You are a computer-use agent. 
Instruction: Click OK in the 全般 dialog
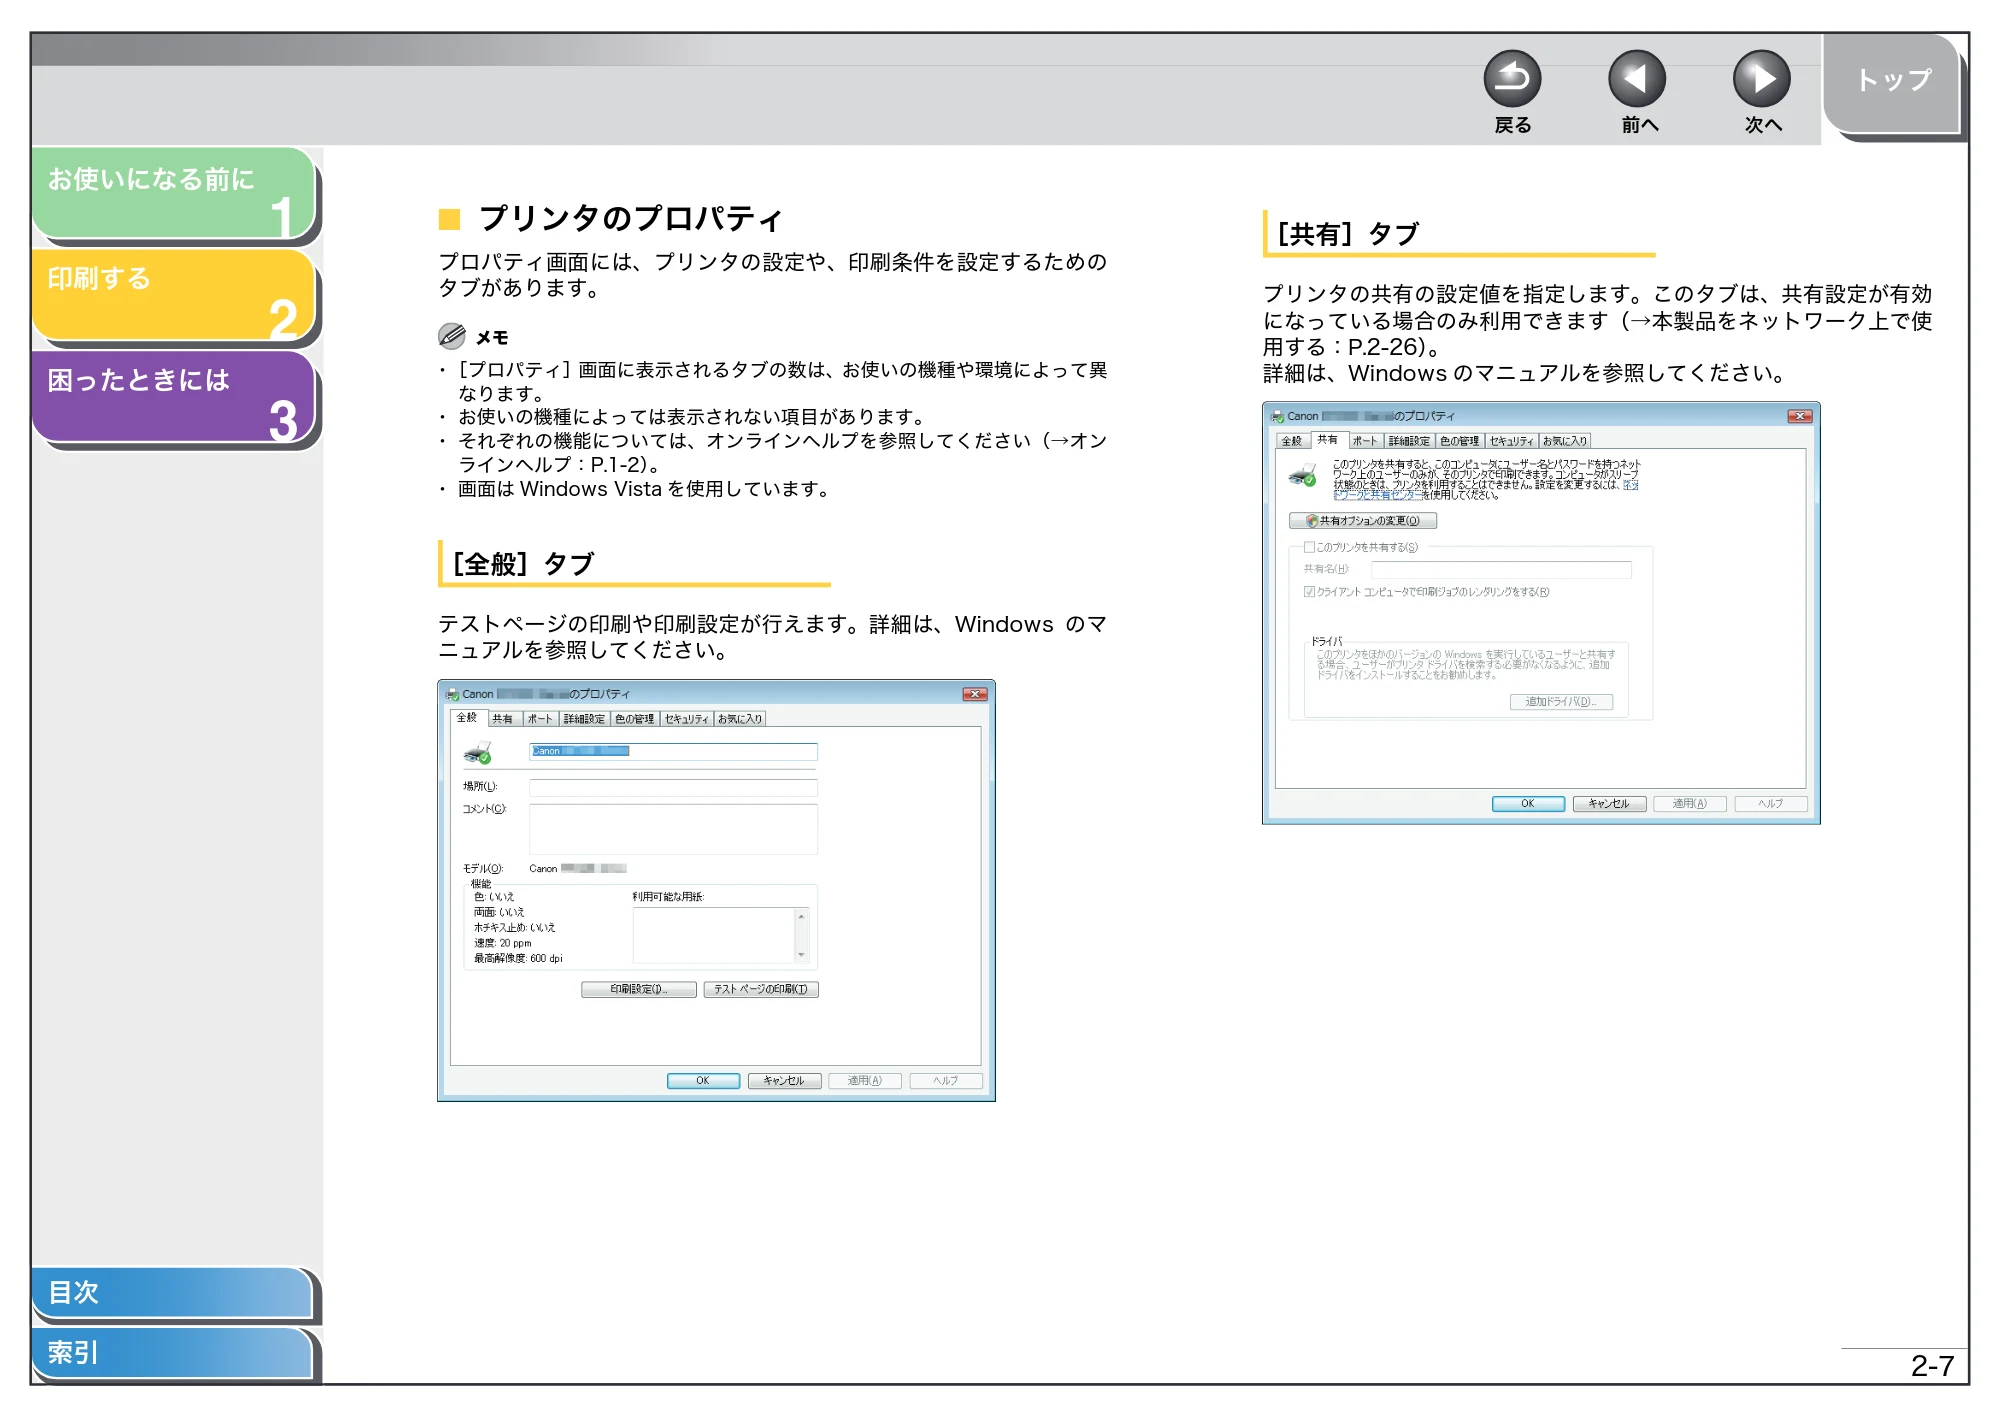(x=703, y=1081)
